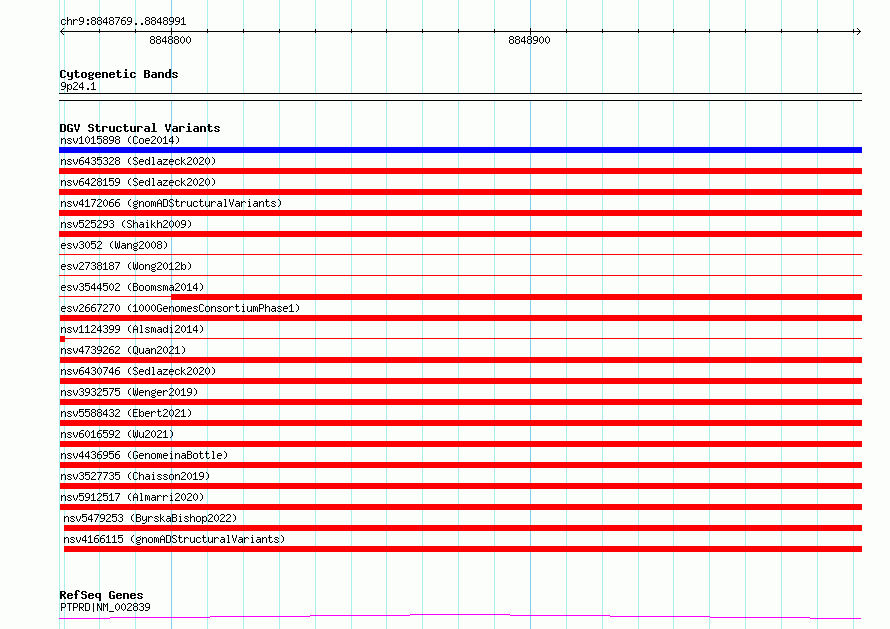The image size is (890, 629).
Task: Select variant nsv4739262 (Quan2021) label
Action: (123, 350)
